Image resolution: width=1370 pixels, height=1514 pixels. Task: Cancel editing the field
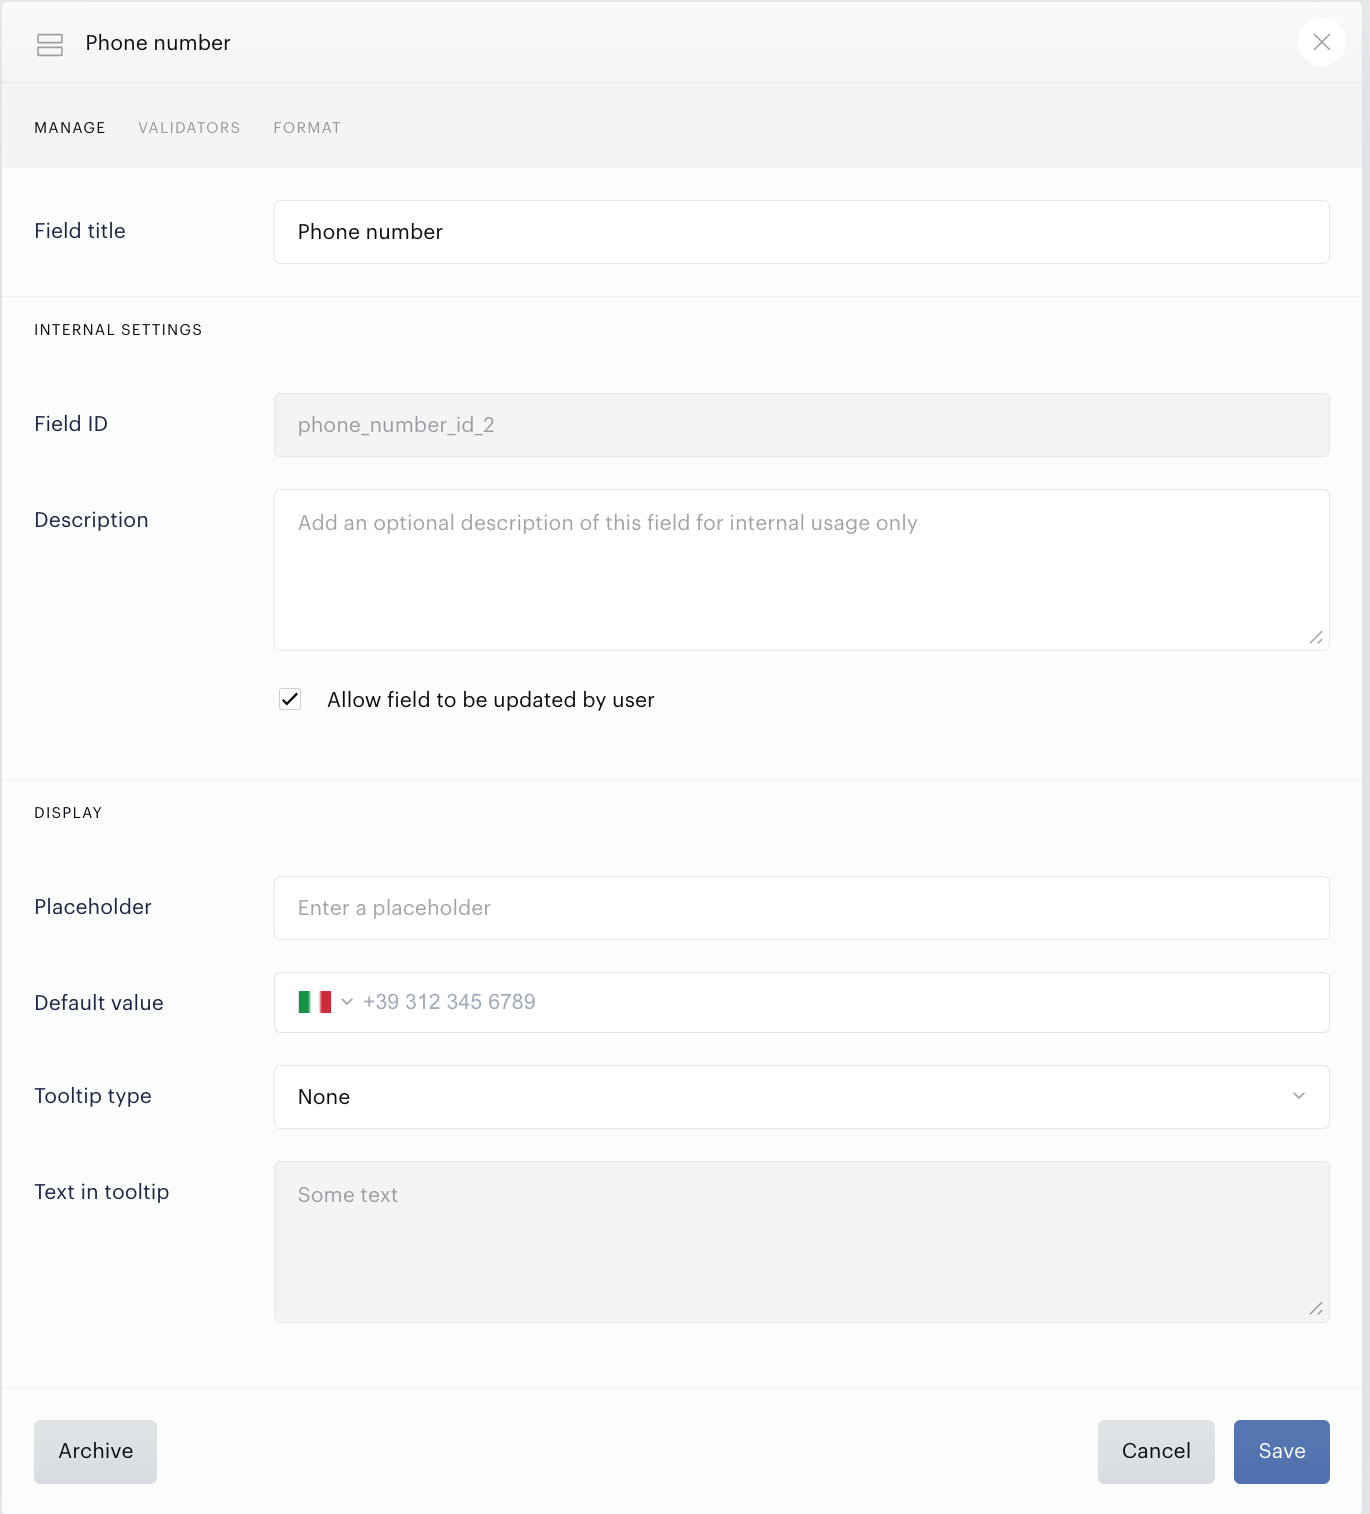coord(1156,1451)
